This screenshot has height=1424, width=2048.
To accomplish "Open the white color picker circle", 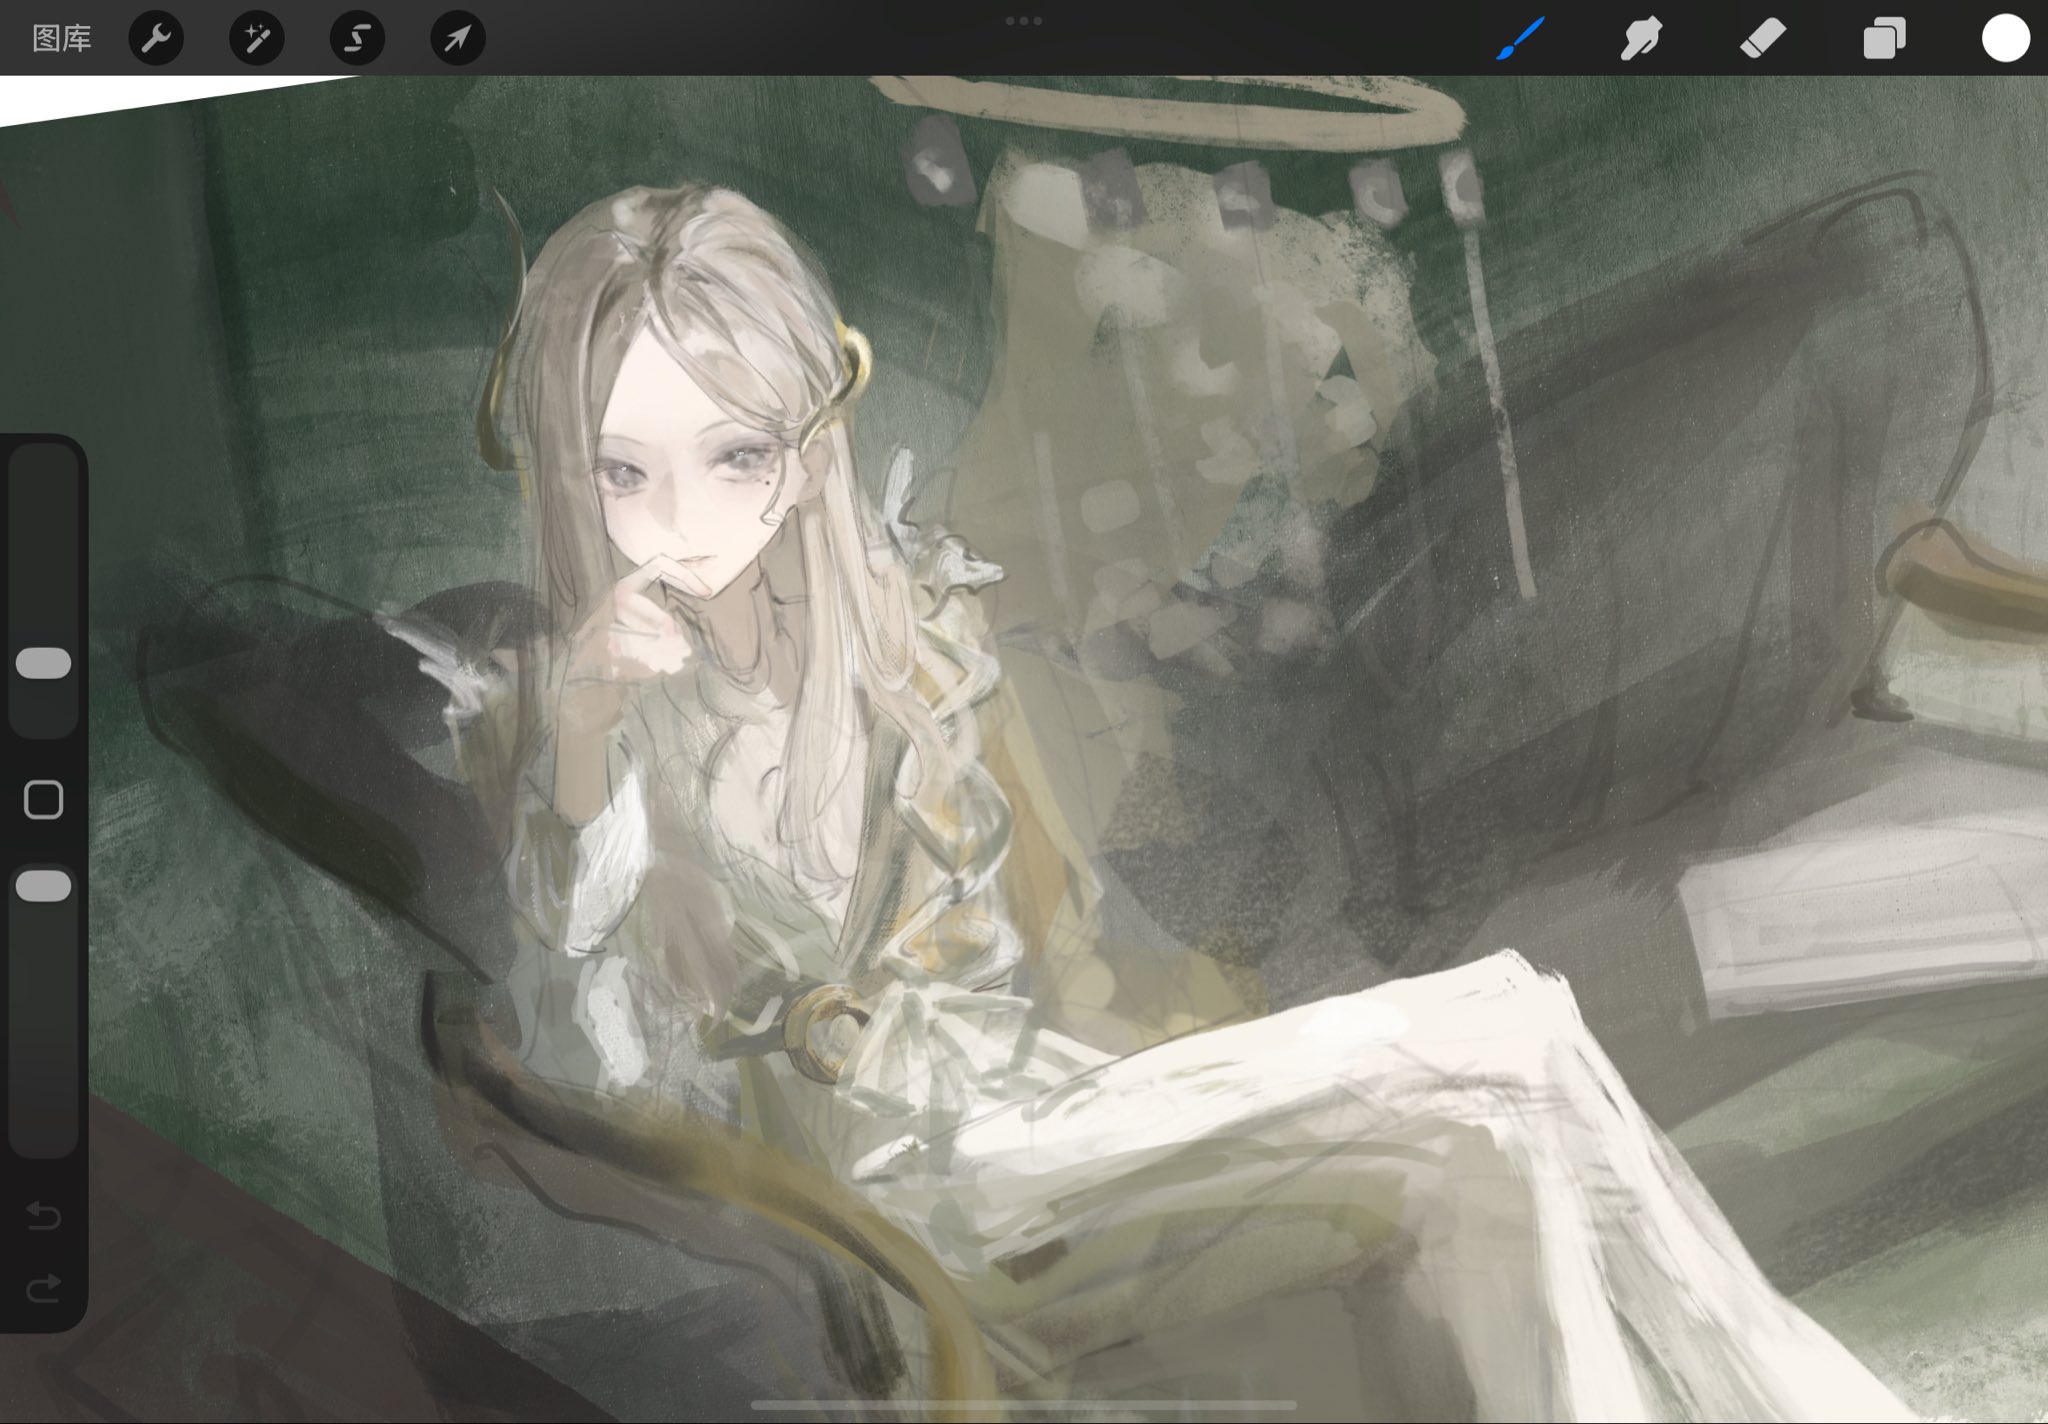I will pyautogui.click(x=2005, y=38).
